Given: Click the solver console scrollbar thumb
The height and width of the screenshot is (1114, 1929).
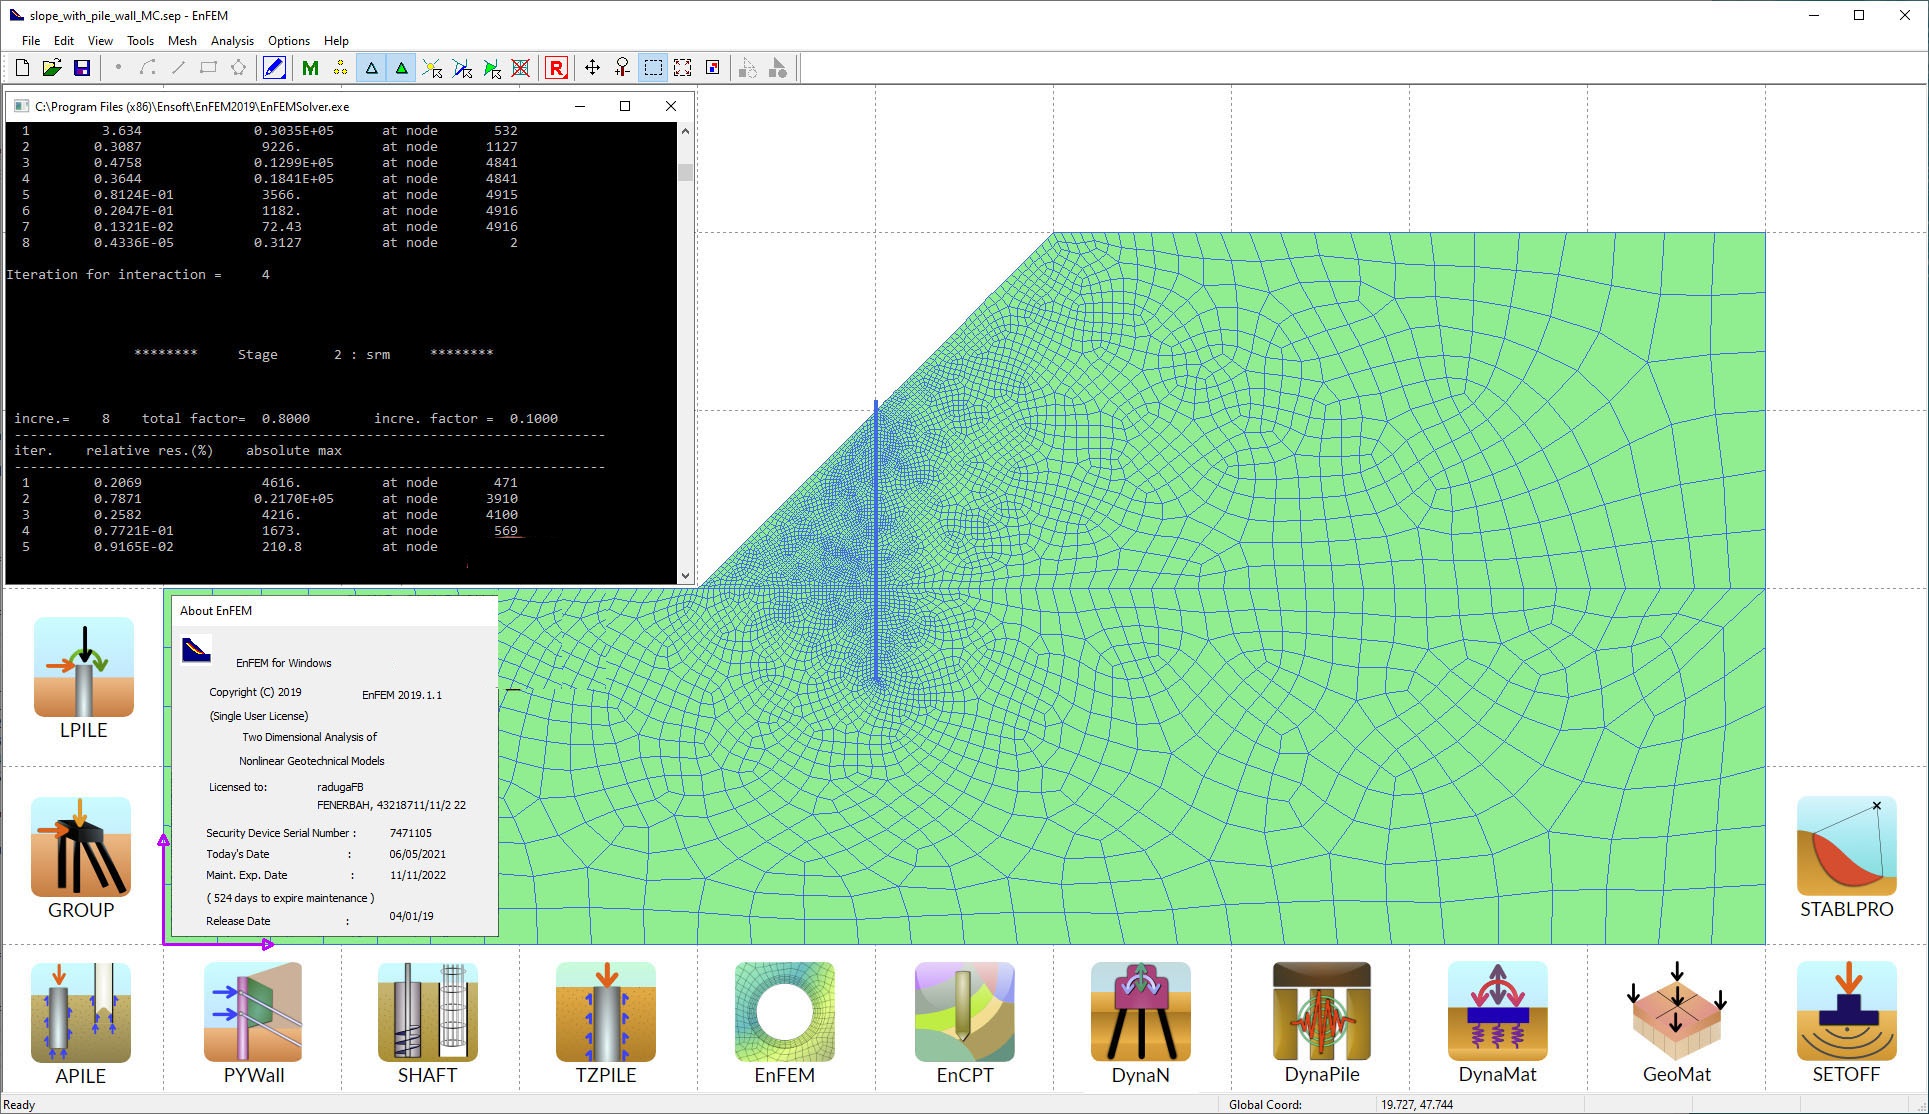Looking at the screenshot, I should point(685,172).
